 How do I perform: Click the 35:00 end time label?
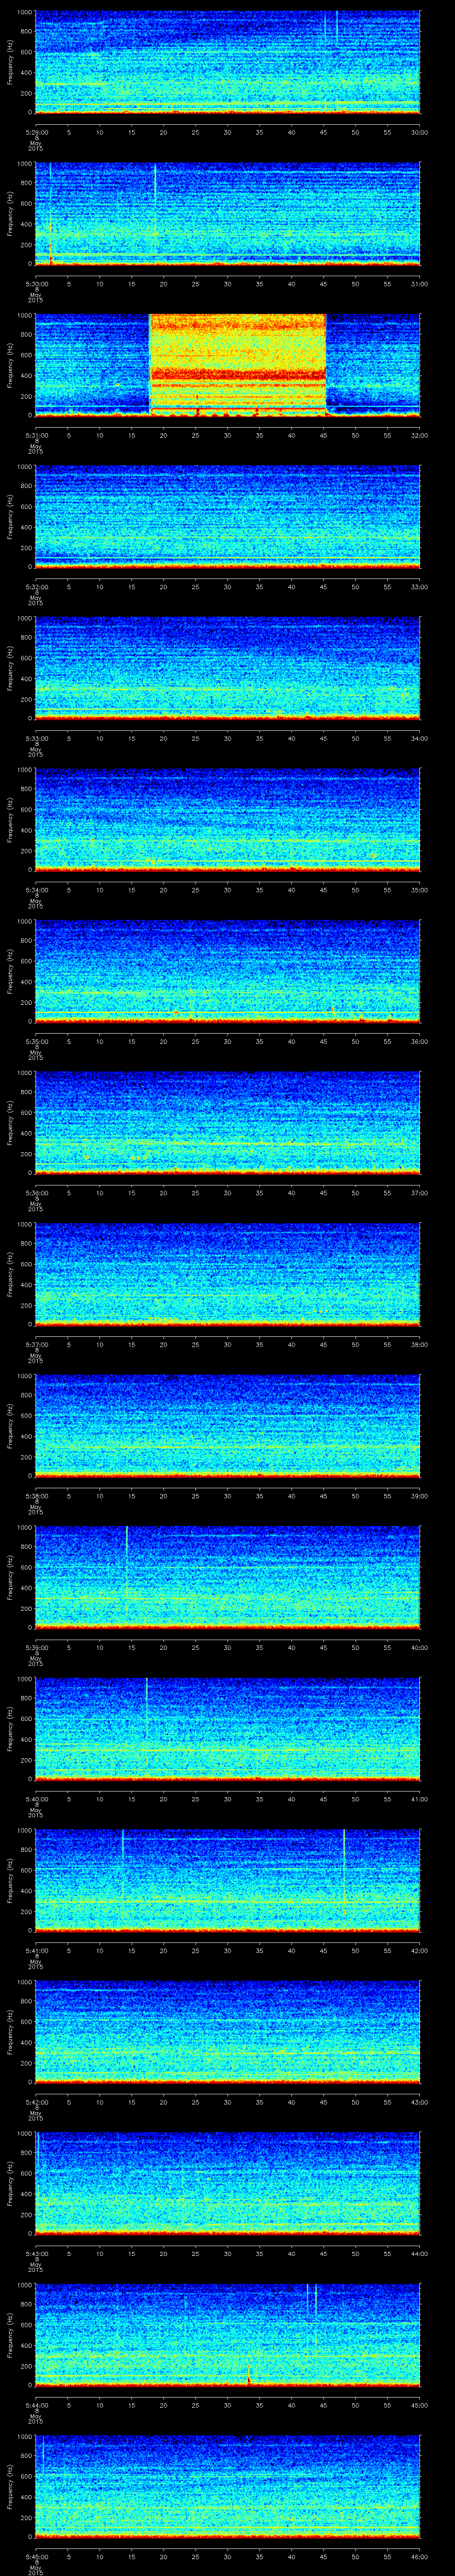419,890
